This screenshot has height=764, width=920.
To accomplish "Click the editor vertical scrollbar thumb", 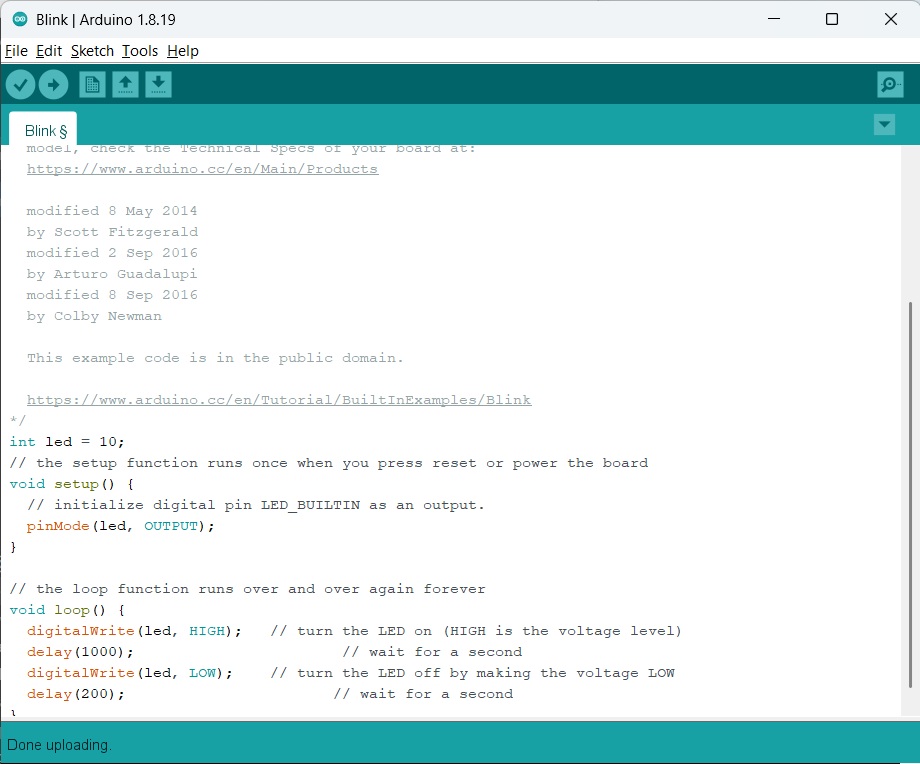I will pos(910,495).
